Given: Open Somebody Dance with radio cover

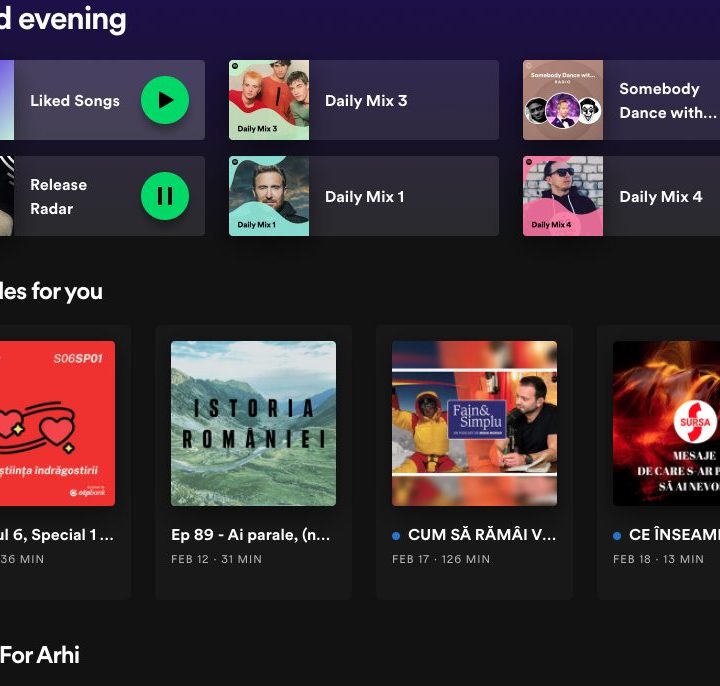Looking at the screenshot, I should coord(563,100).
